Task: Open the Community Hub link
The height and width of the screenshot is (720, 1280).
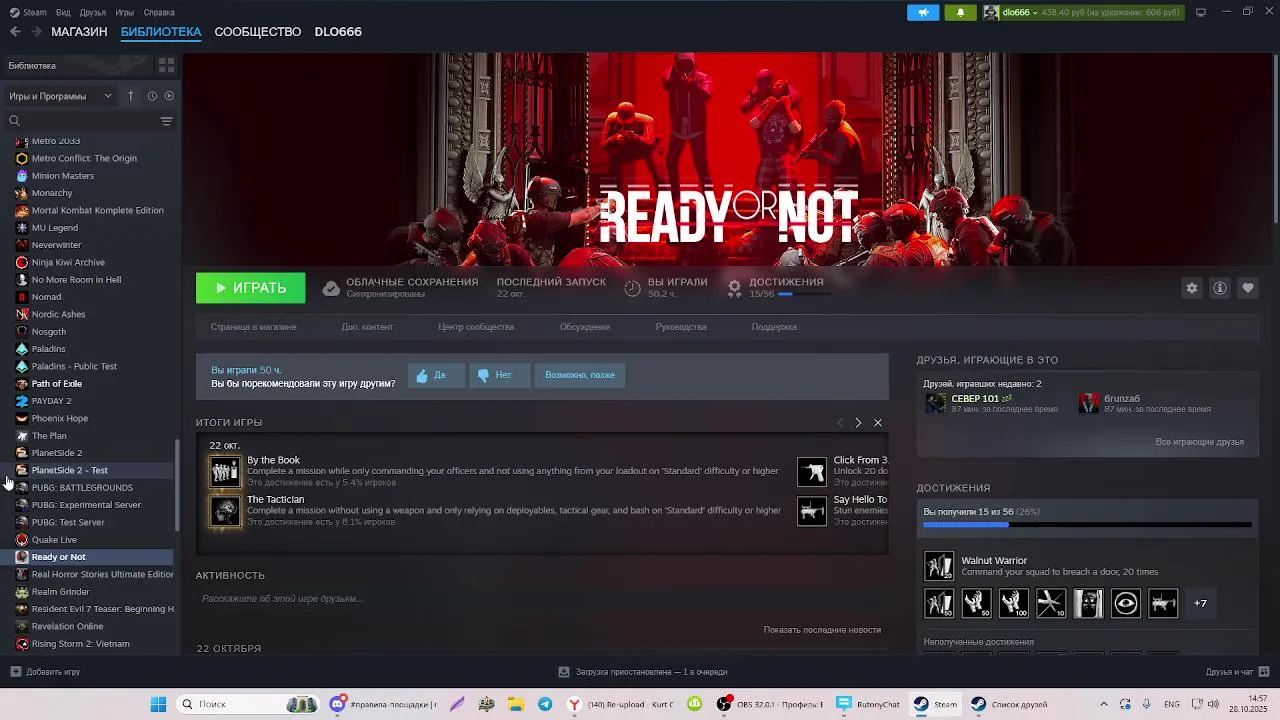Action: (476, 327)
